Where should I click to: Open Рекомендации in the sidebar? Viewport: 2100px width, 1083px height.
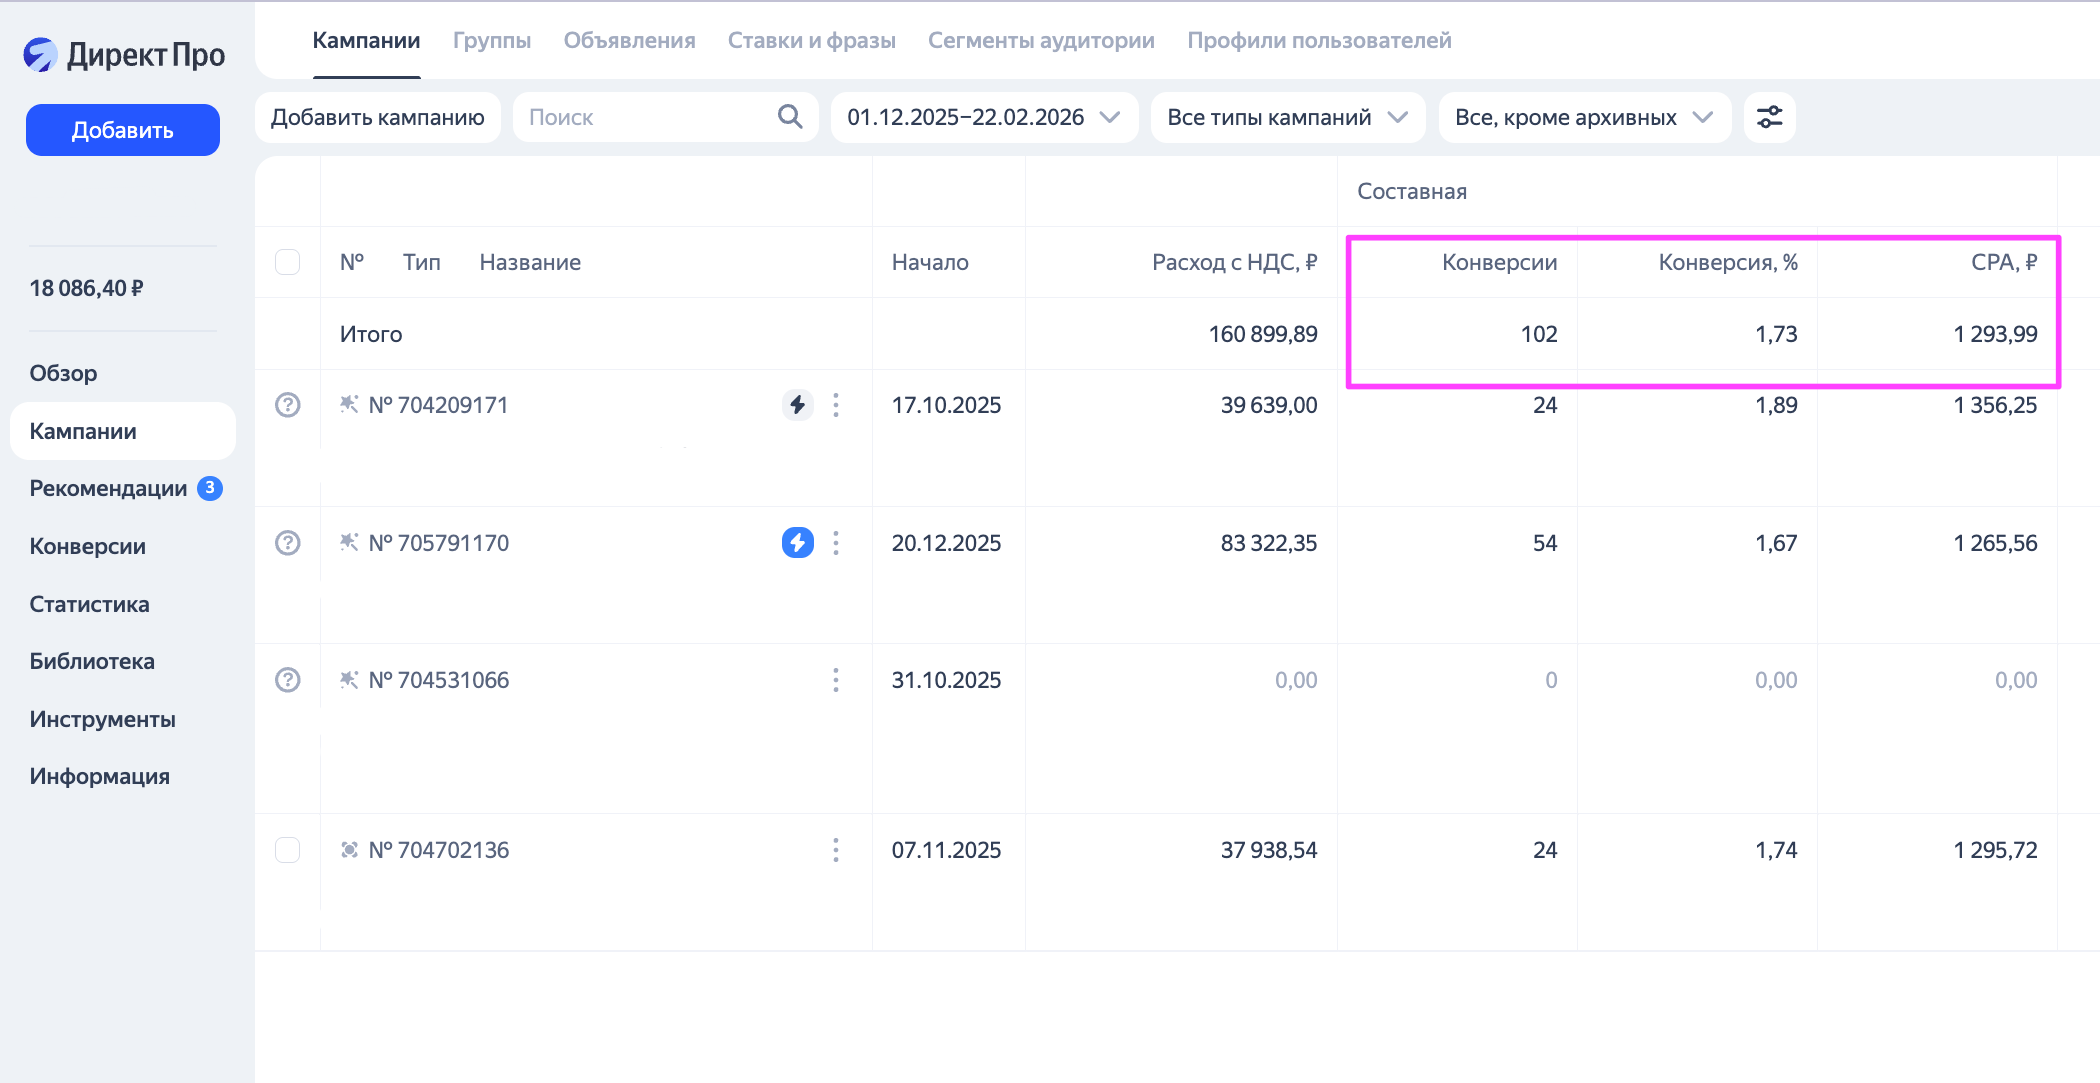pos(109,488)
